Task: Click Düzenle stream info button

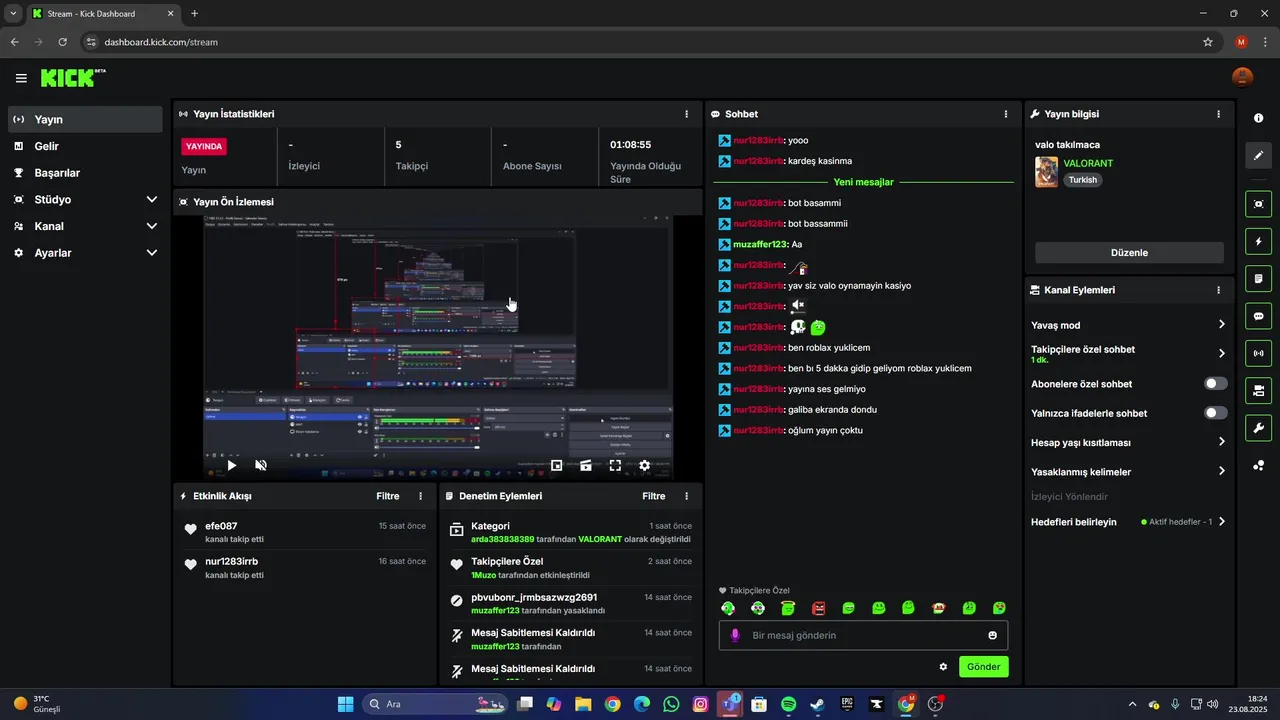Action: click(x=1129, y=253)
